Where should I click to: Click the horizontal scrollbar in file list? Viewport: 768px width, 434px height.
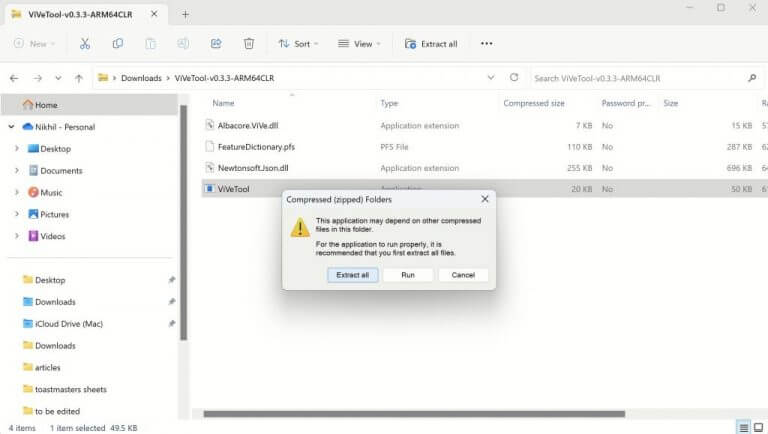click(x=414, y=414)
